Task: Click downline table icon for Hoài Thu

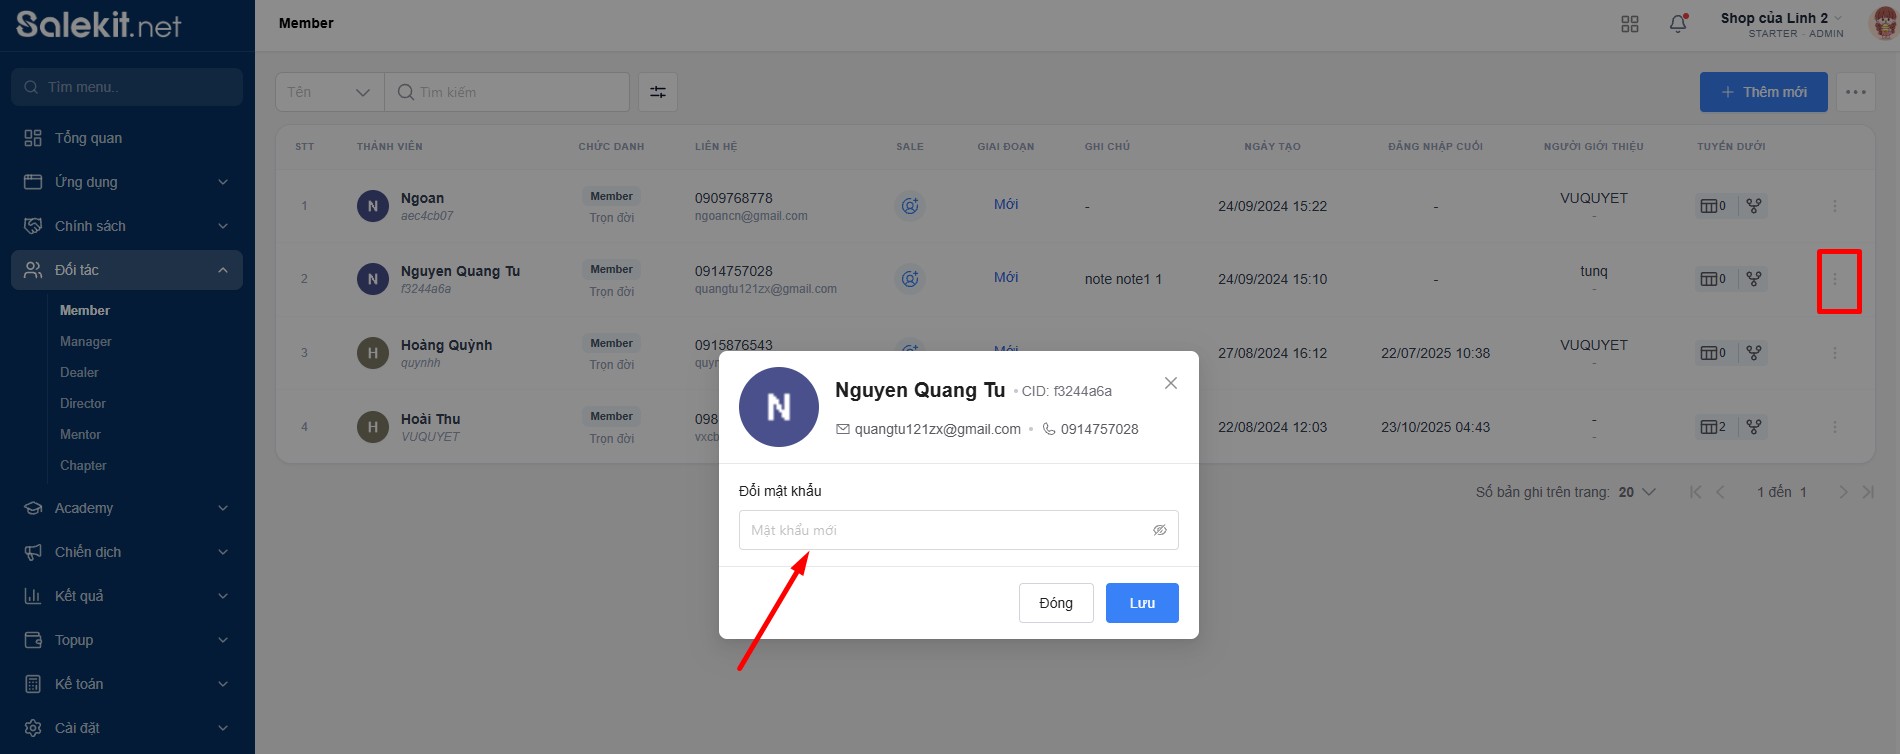Action: [1712, 427]
